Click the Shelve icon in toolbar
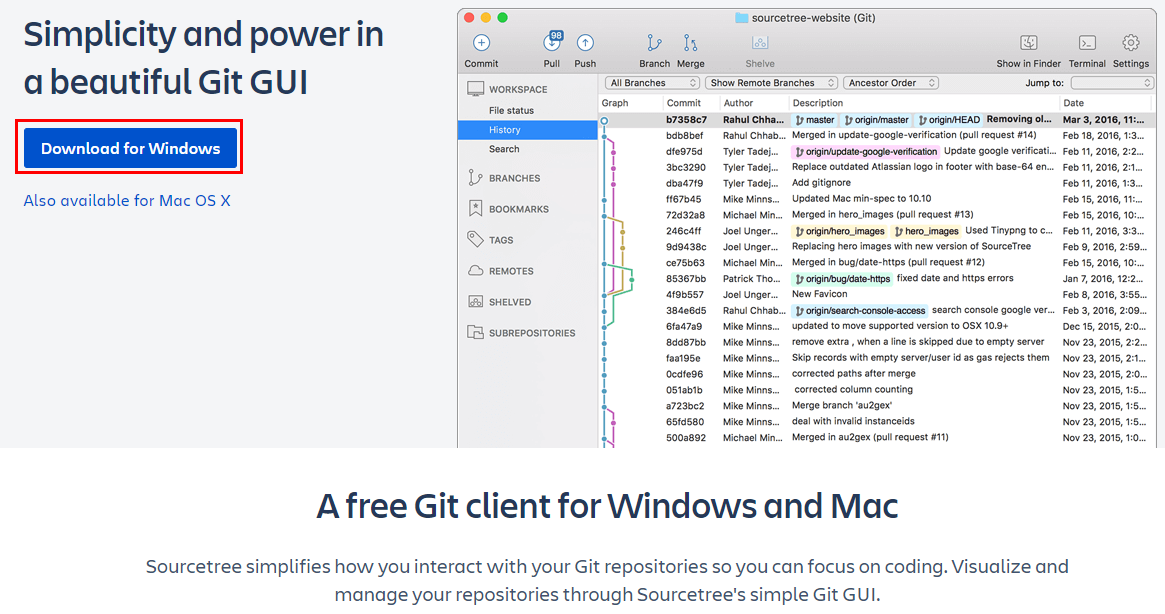The width and height of the screenshot is (1165, 614). click(x=759, y=43)
